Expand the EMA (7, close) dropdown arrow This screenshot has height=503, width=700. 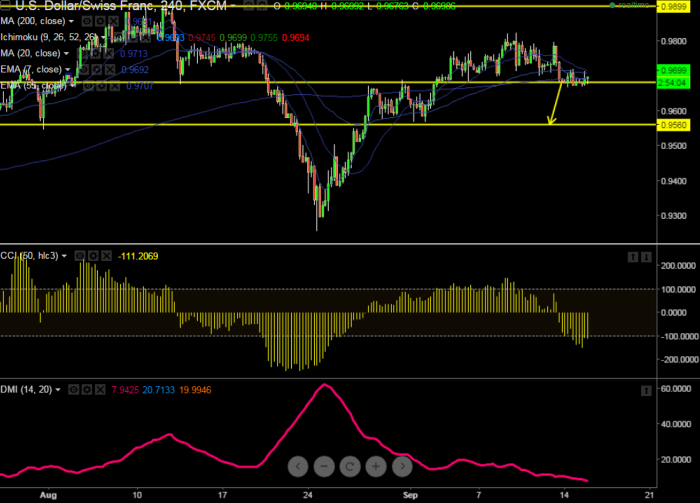click(67, 70)
